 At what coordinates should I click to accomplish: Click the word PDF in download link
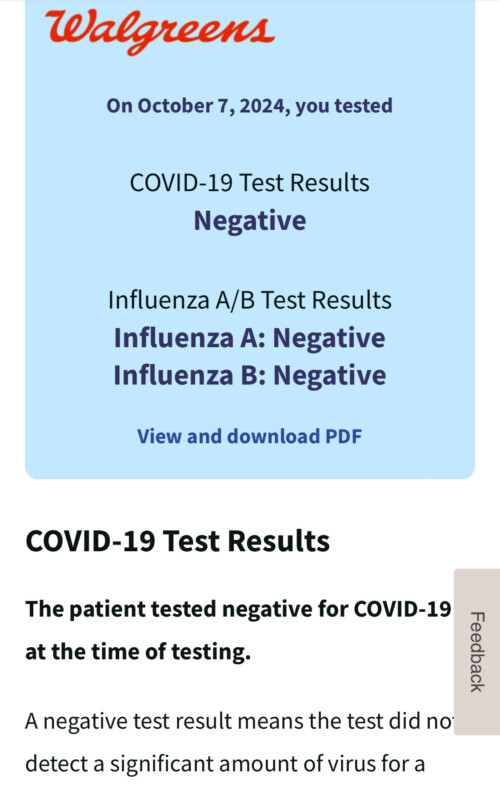[x=344, y=436]
